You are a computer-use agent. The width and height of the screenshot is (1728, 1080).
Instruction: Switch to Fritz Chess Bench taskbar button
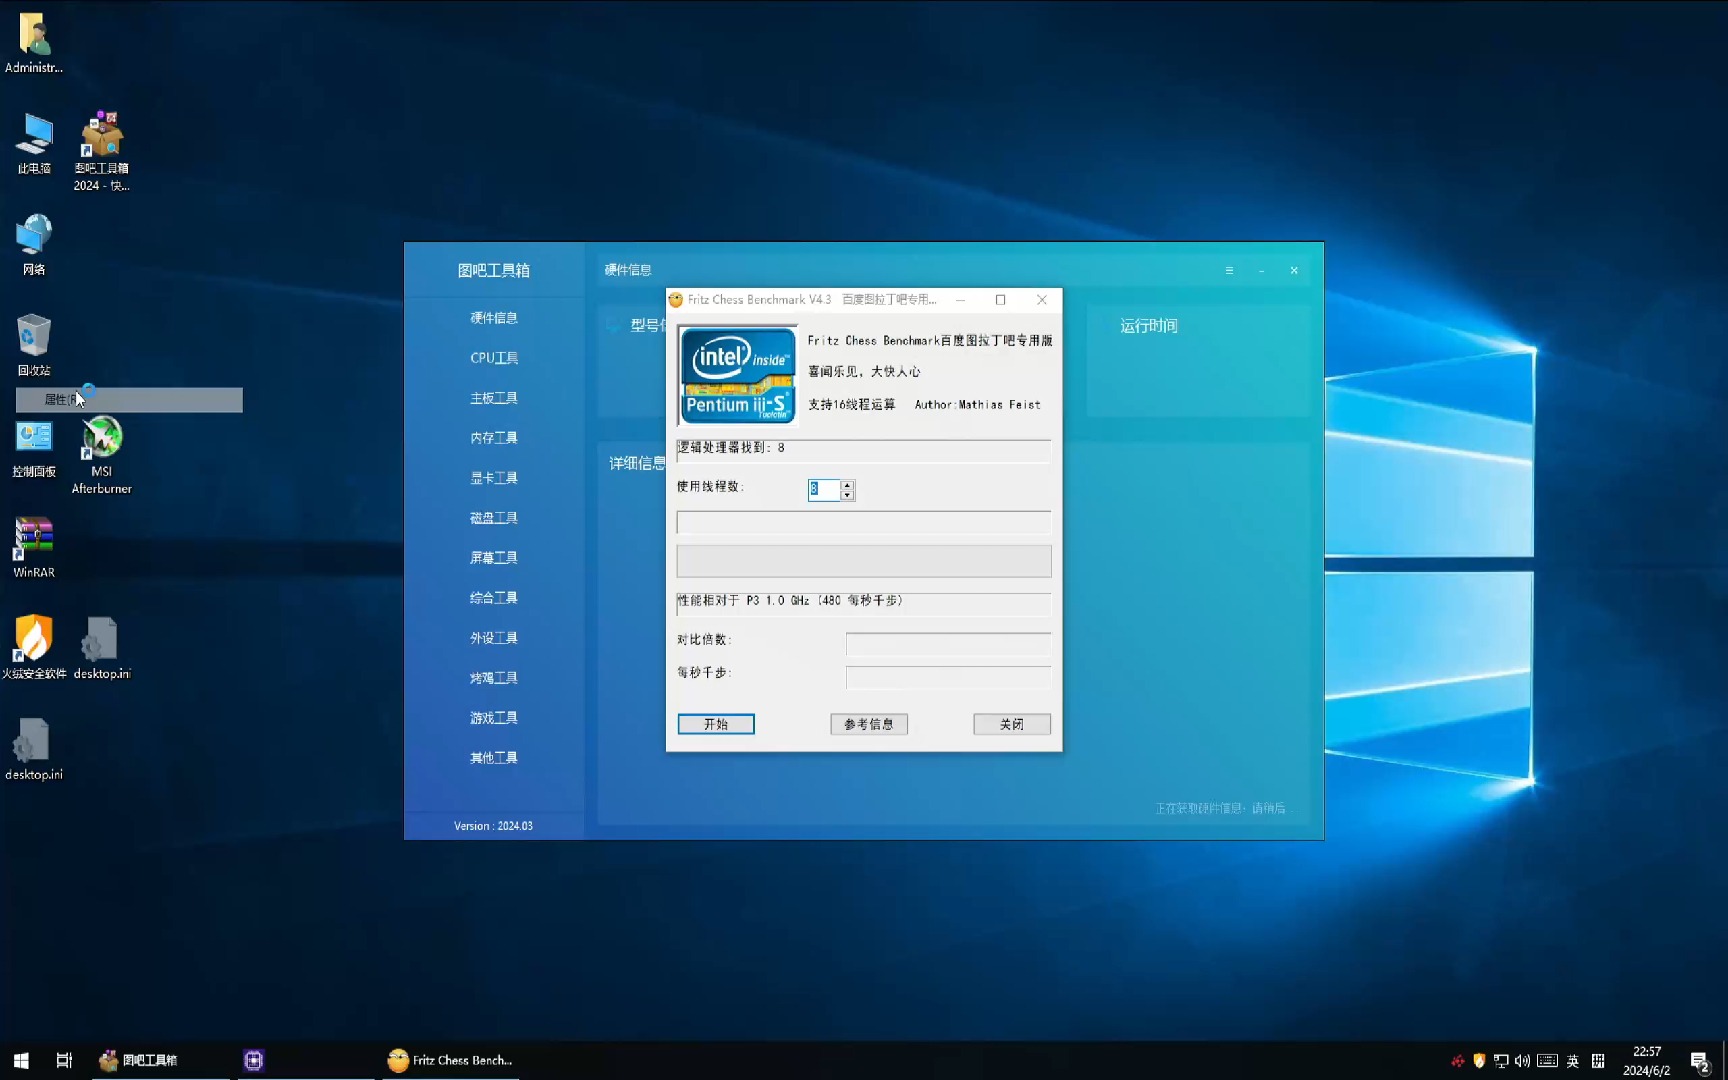pyautogui.click(x=450, y=1060)
